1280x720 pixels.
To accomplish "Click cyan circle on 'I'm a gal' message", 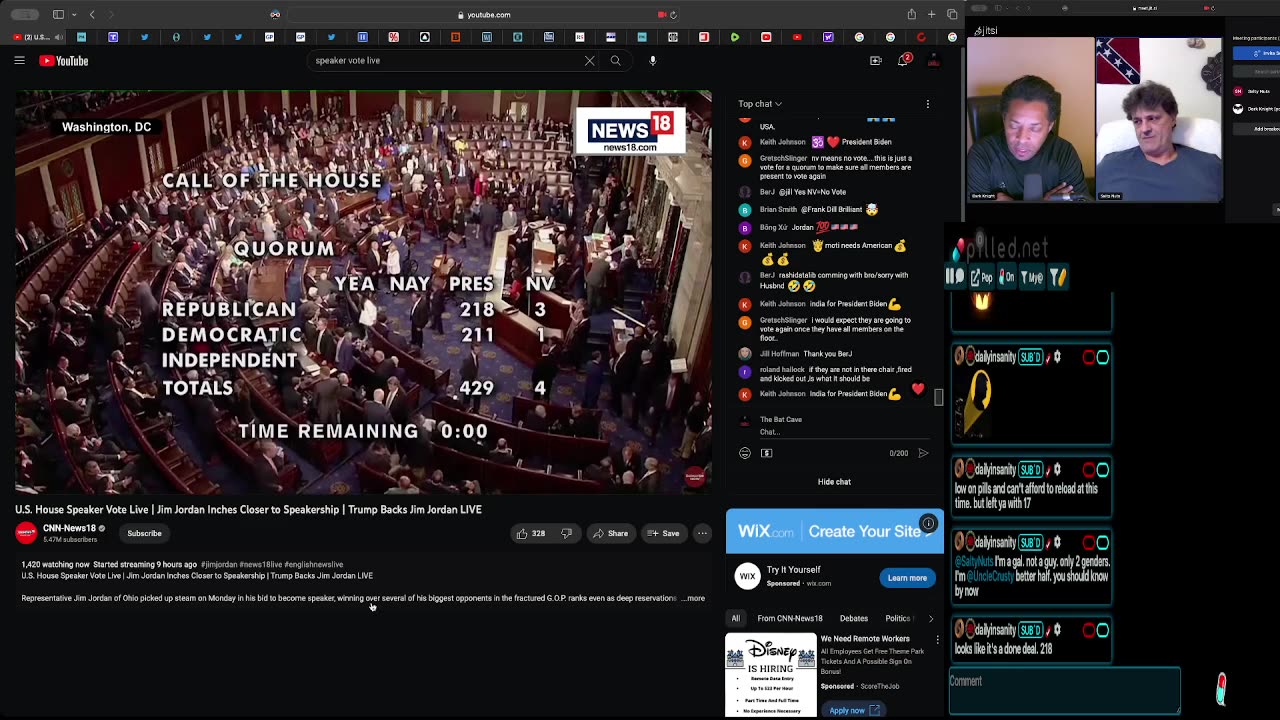I will click(x=1103, y=543).
